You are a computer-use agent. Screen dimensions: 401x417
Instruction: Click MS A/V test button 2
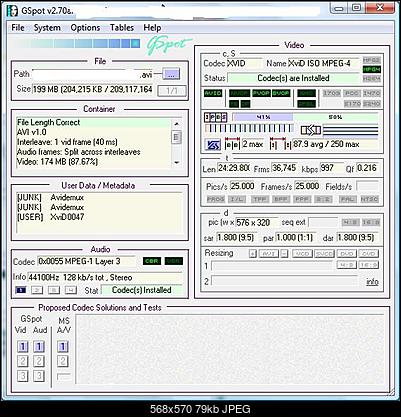click(x=63, y=361)
